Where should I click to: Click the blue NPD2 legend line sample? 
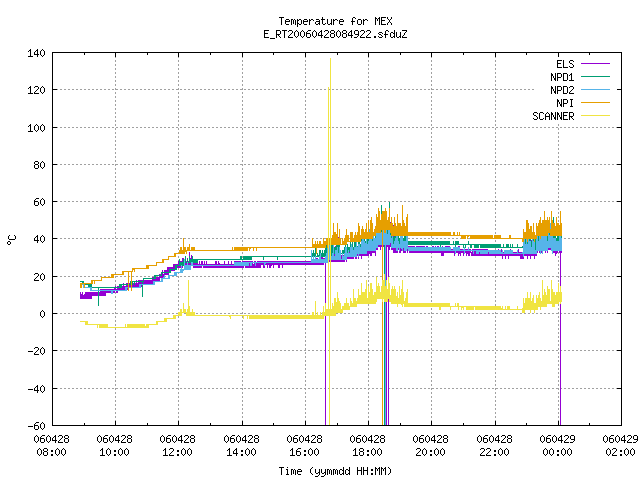(595, 89)
